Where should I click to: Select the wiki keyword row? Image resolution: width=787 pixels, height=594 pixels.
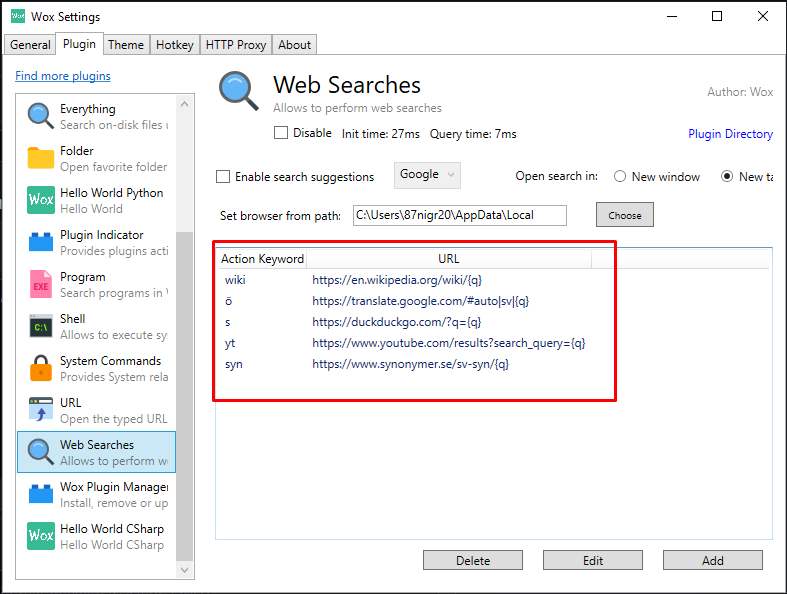pyautogui.click(x=494, y=280)
